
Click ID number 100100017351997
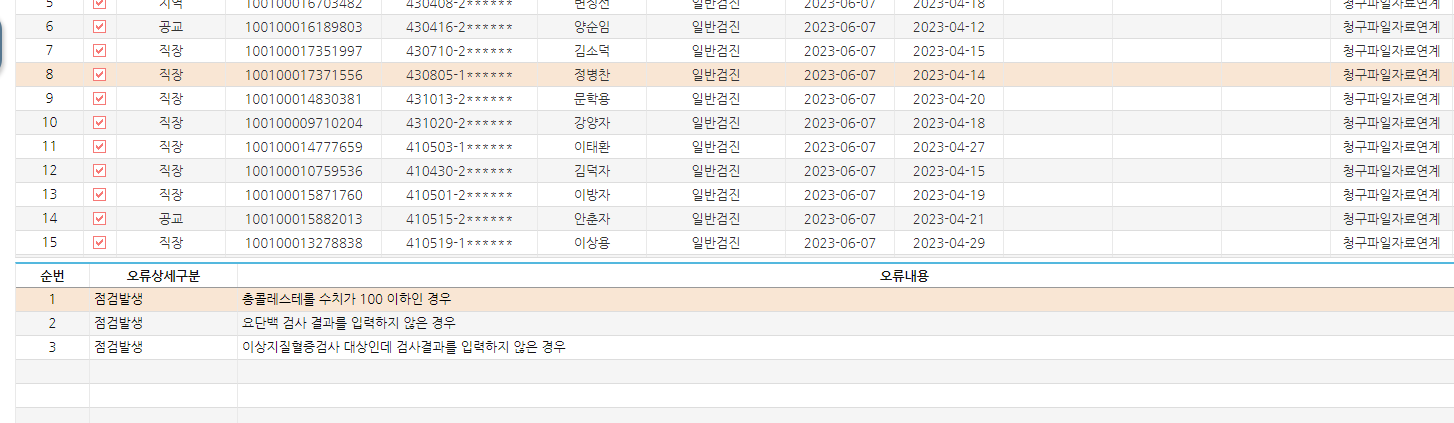point(304,51)
